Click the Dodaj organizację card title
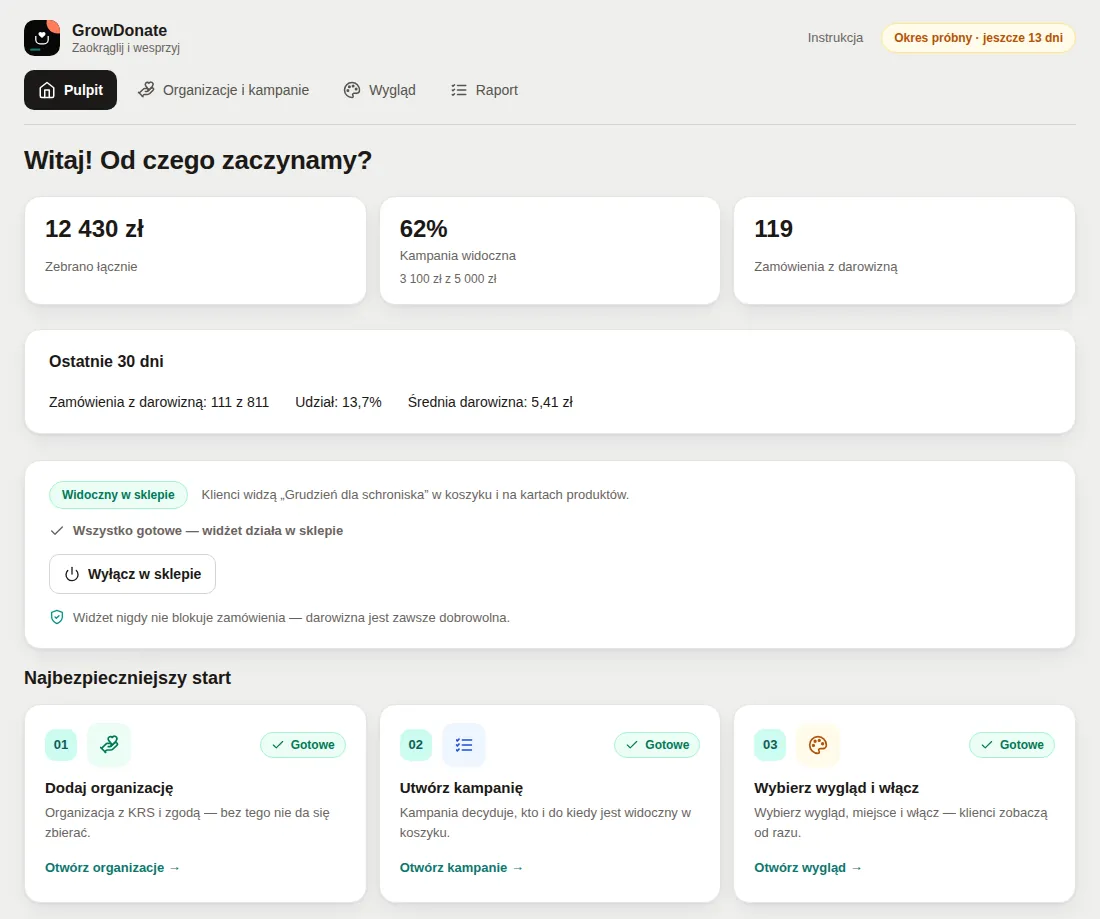 click(x=109, y=788)
